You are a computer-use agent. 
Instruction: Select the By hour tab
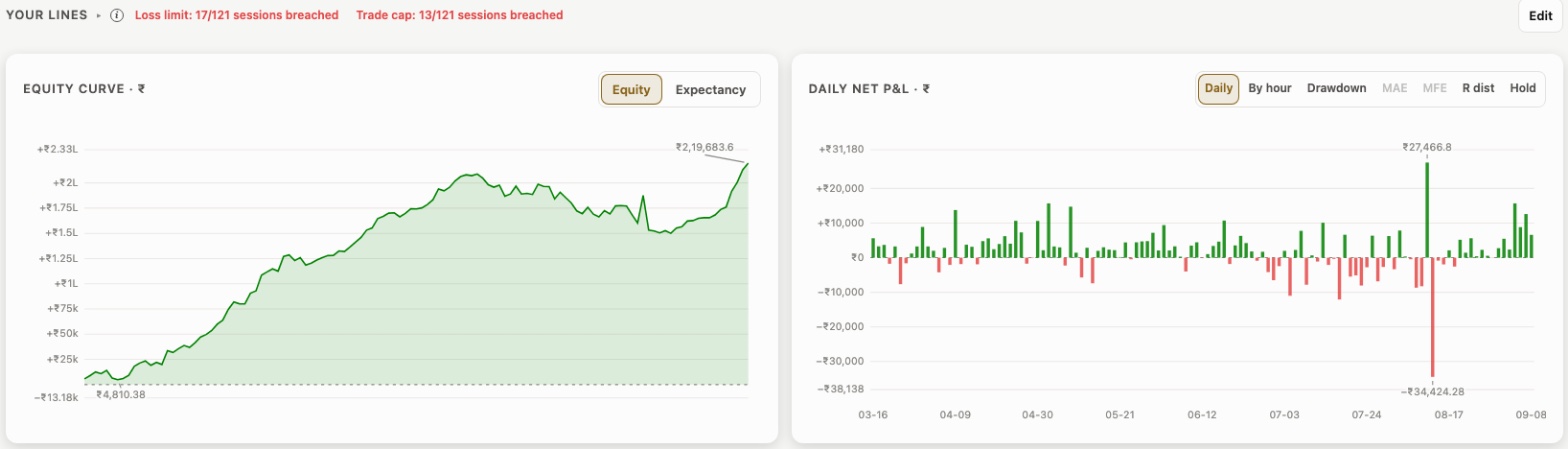1270,88
